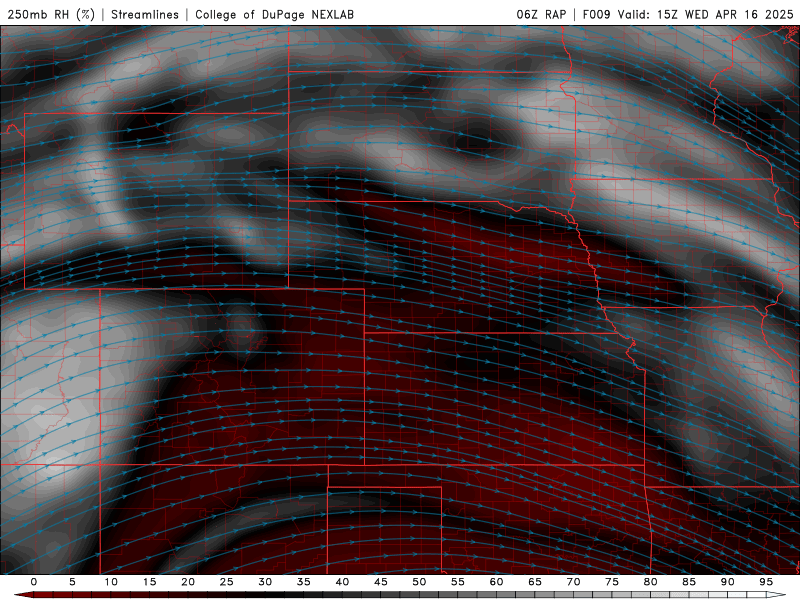The height and width of the screenshot is (600, 800).
Task: Click the "70" colorbar label
Action: click(x=573, y=582)
